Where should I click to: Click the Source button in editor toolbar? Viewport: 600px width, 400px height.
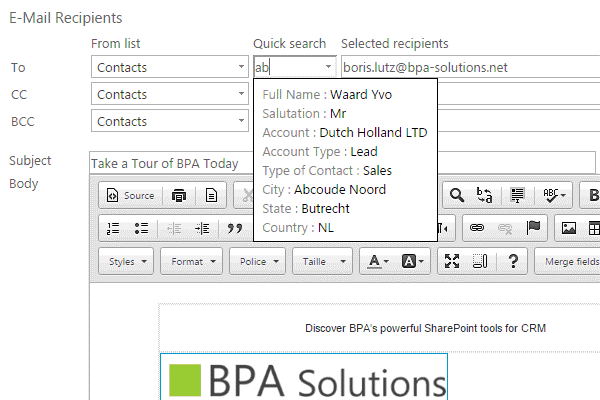130,195
